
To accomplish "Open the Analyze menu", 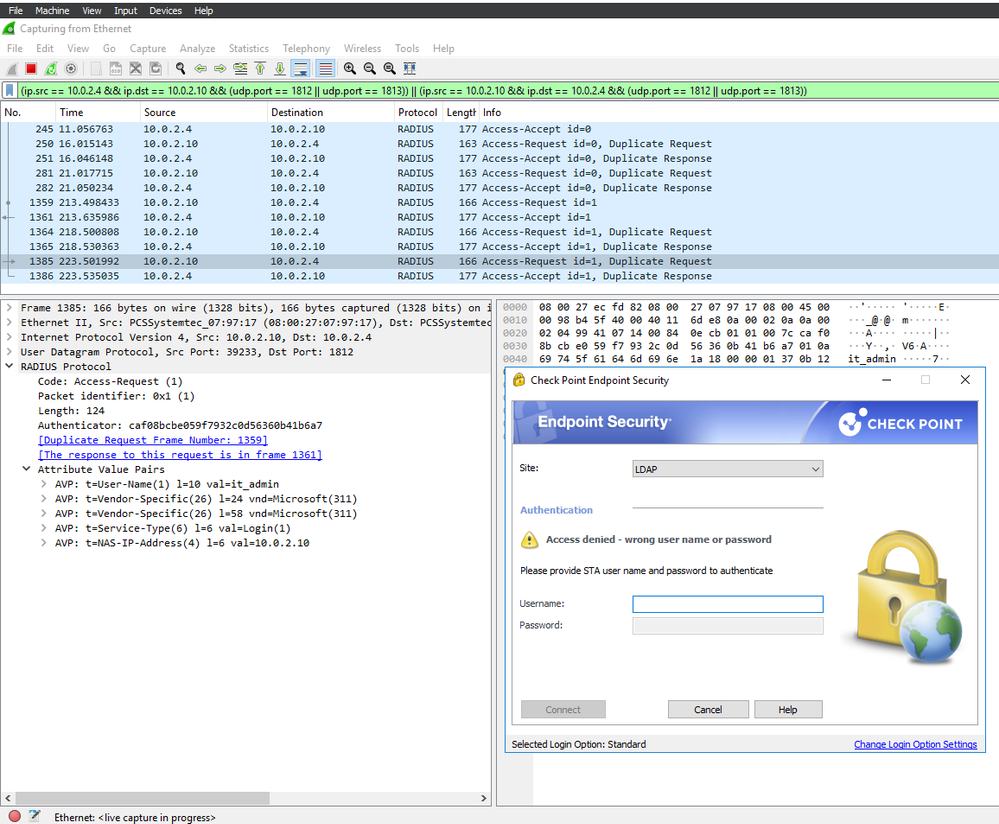I will coord(197,48).
